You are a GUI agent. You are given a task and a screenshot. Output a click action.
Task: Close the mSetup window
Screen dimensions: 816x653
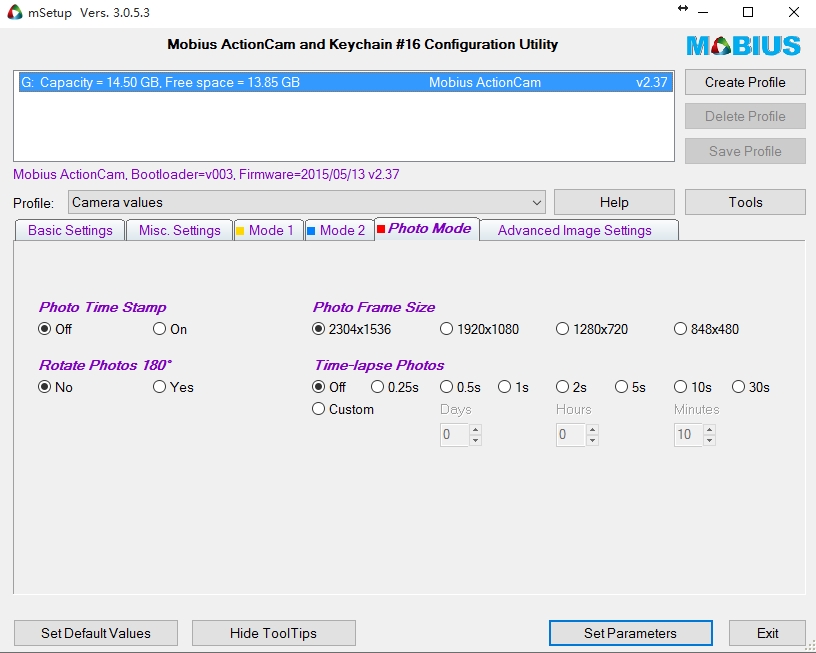(794, 12)
